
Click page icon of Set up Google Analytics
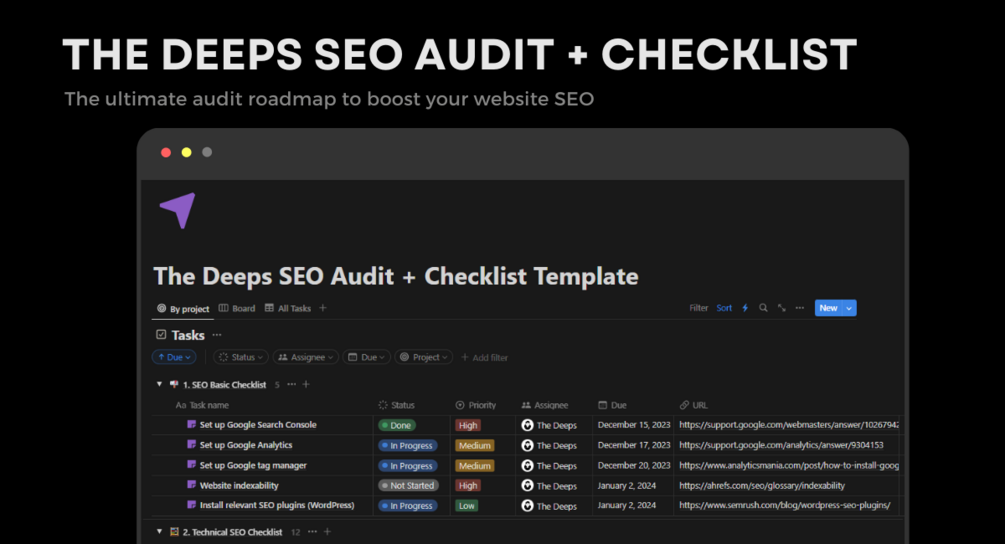point(191,445)
